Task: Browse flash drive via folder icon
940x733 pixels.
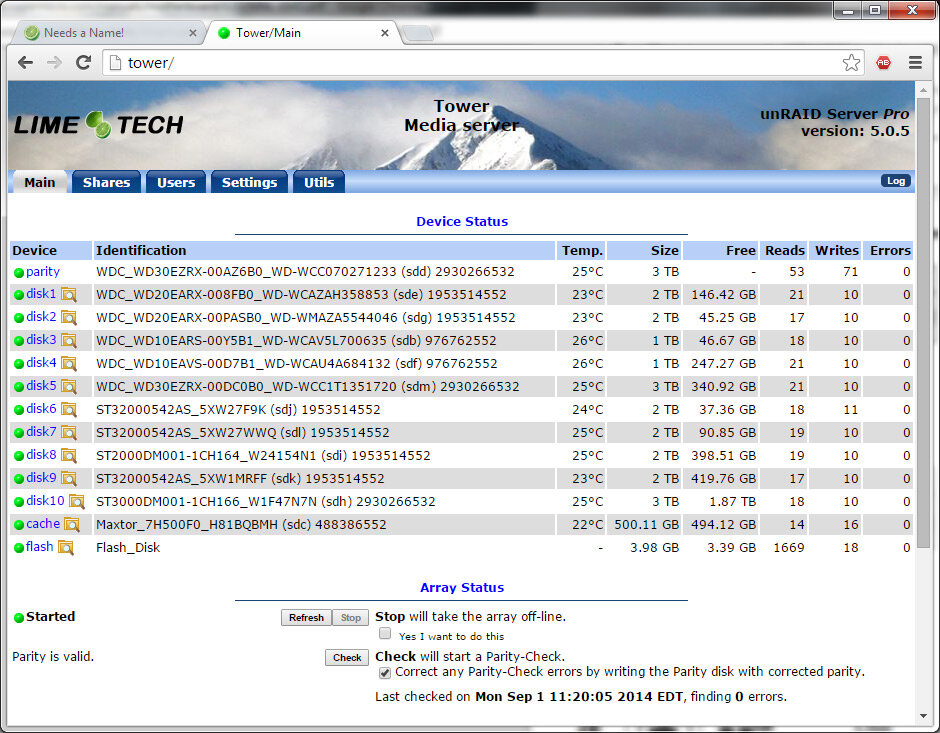Action: coord(66,547)
